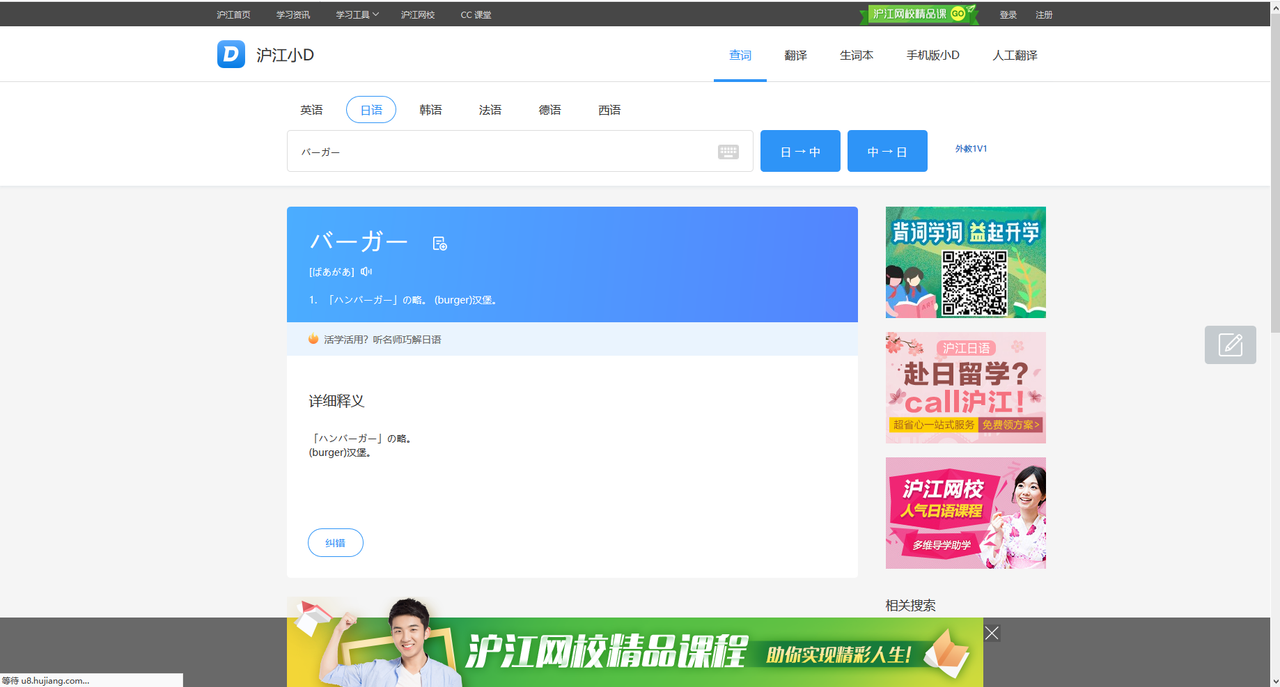Open 学习资讯 in top bar

[x=293, y=15]
